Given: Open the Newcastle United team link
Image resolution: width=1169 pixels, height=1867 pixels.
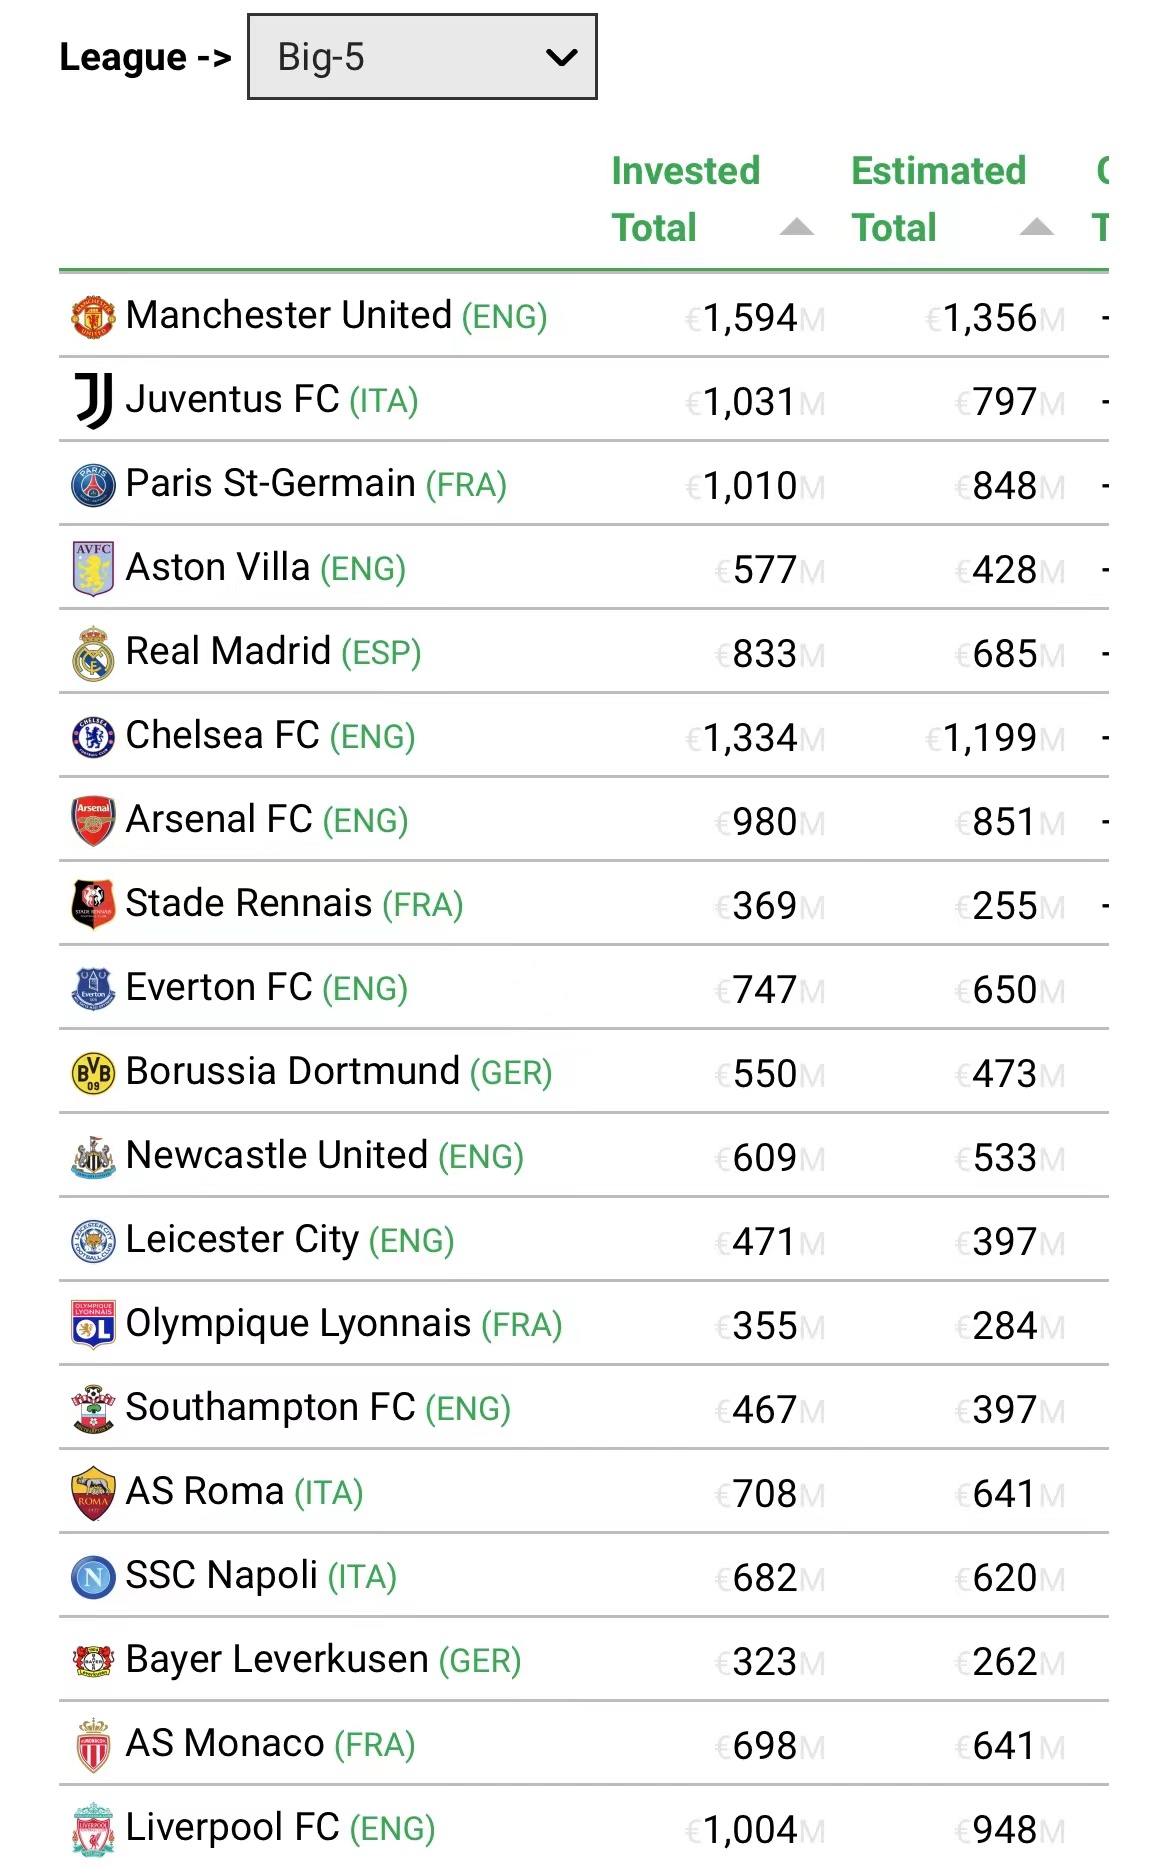Looking at the screenshot, I should [276, 1156].
